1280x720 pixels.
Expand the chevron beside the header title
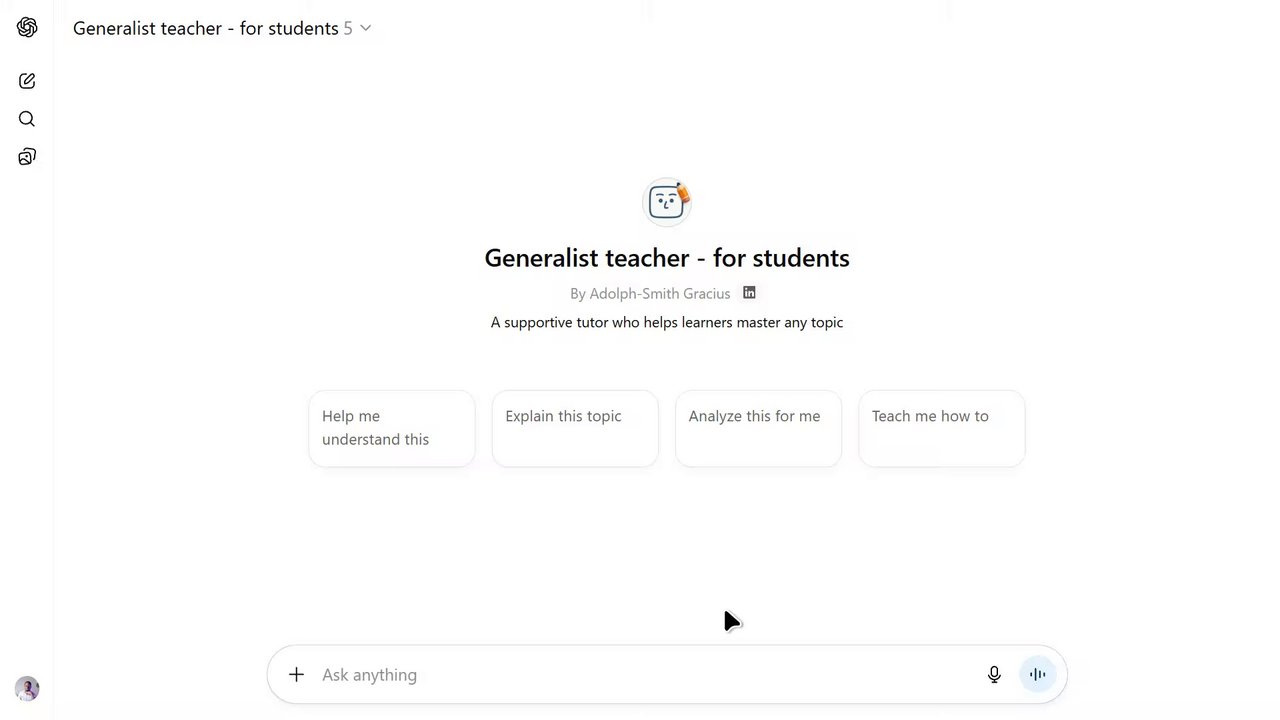[x=366, y=28]
